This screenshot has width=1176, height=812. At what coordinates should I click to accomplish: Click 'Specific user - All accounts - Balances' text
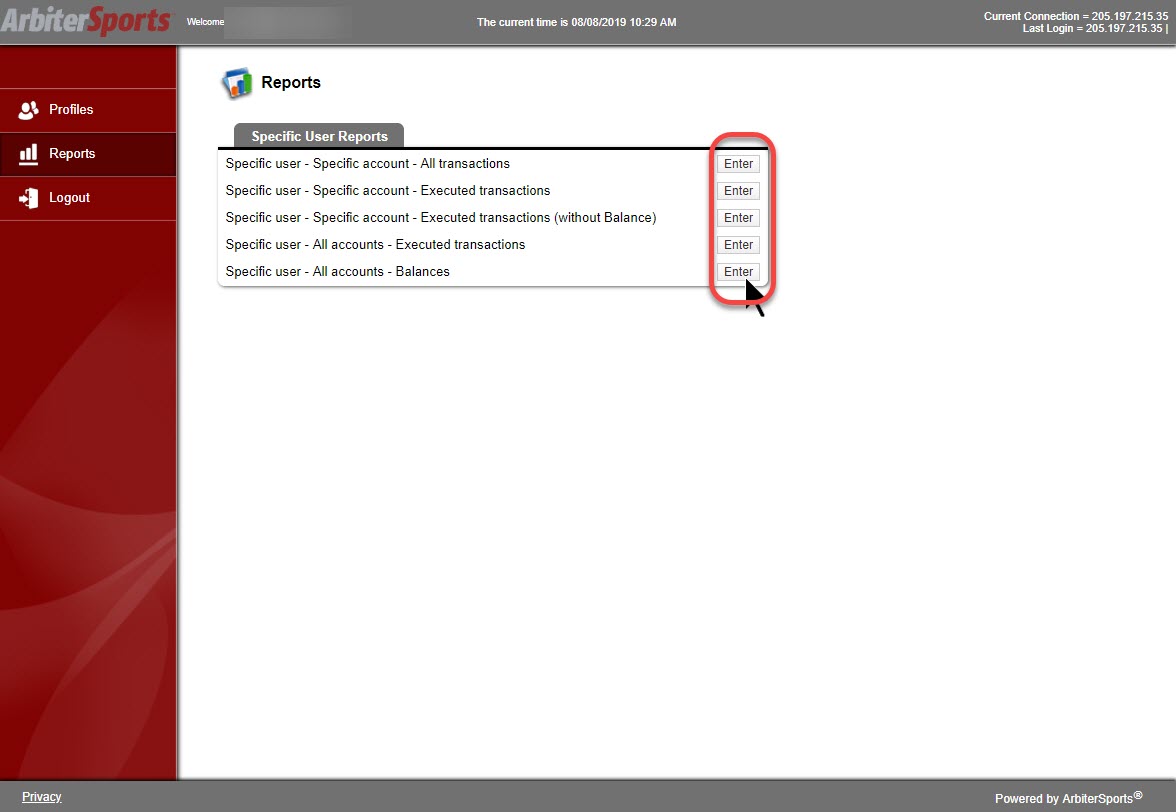coord(338,271)
